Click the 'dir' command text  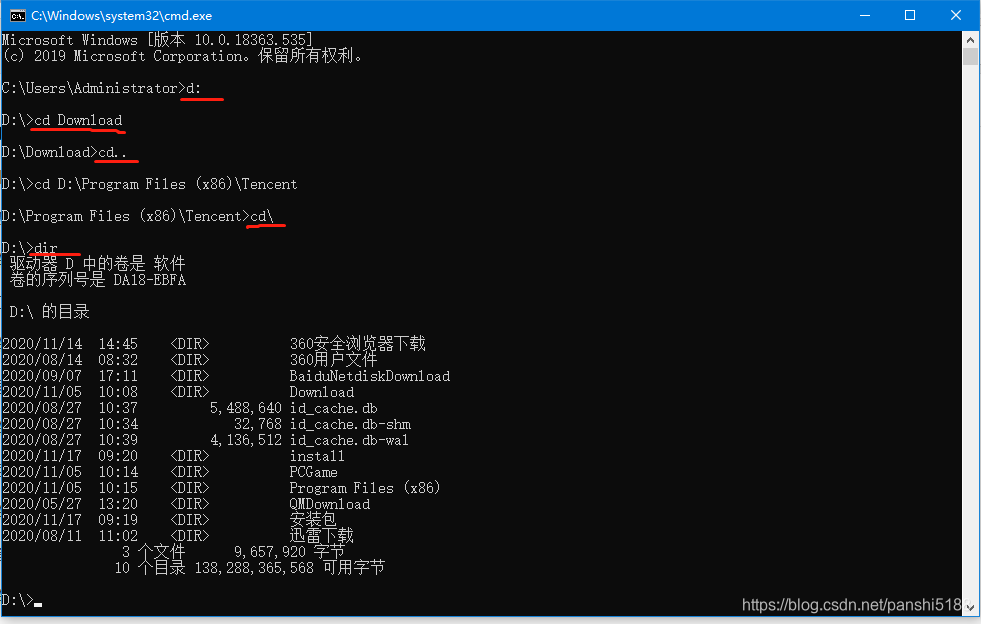click(46, 248)
